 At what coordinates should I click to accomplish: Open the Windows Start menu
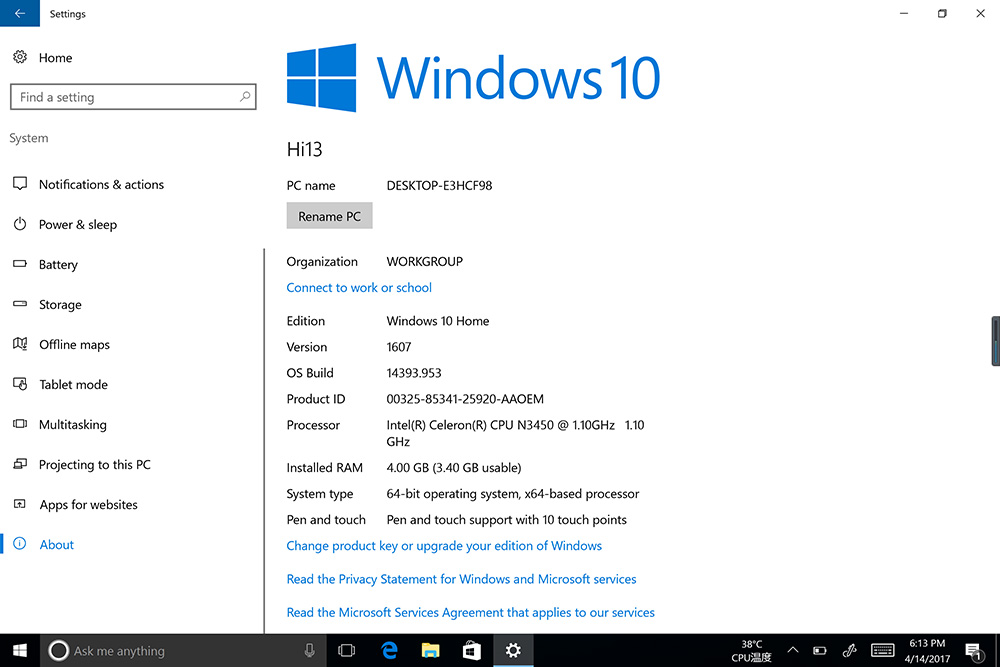pos(20,650)
